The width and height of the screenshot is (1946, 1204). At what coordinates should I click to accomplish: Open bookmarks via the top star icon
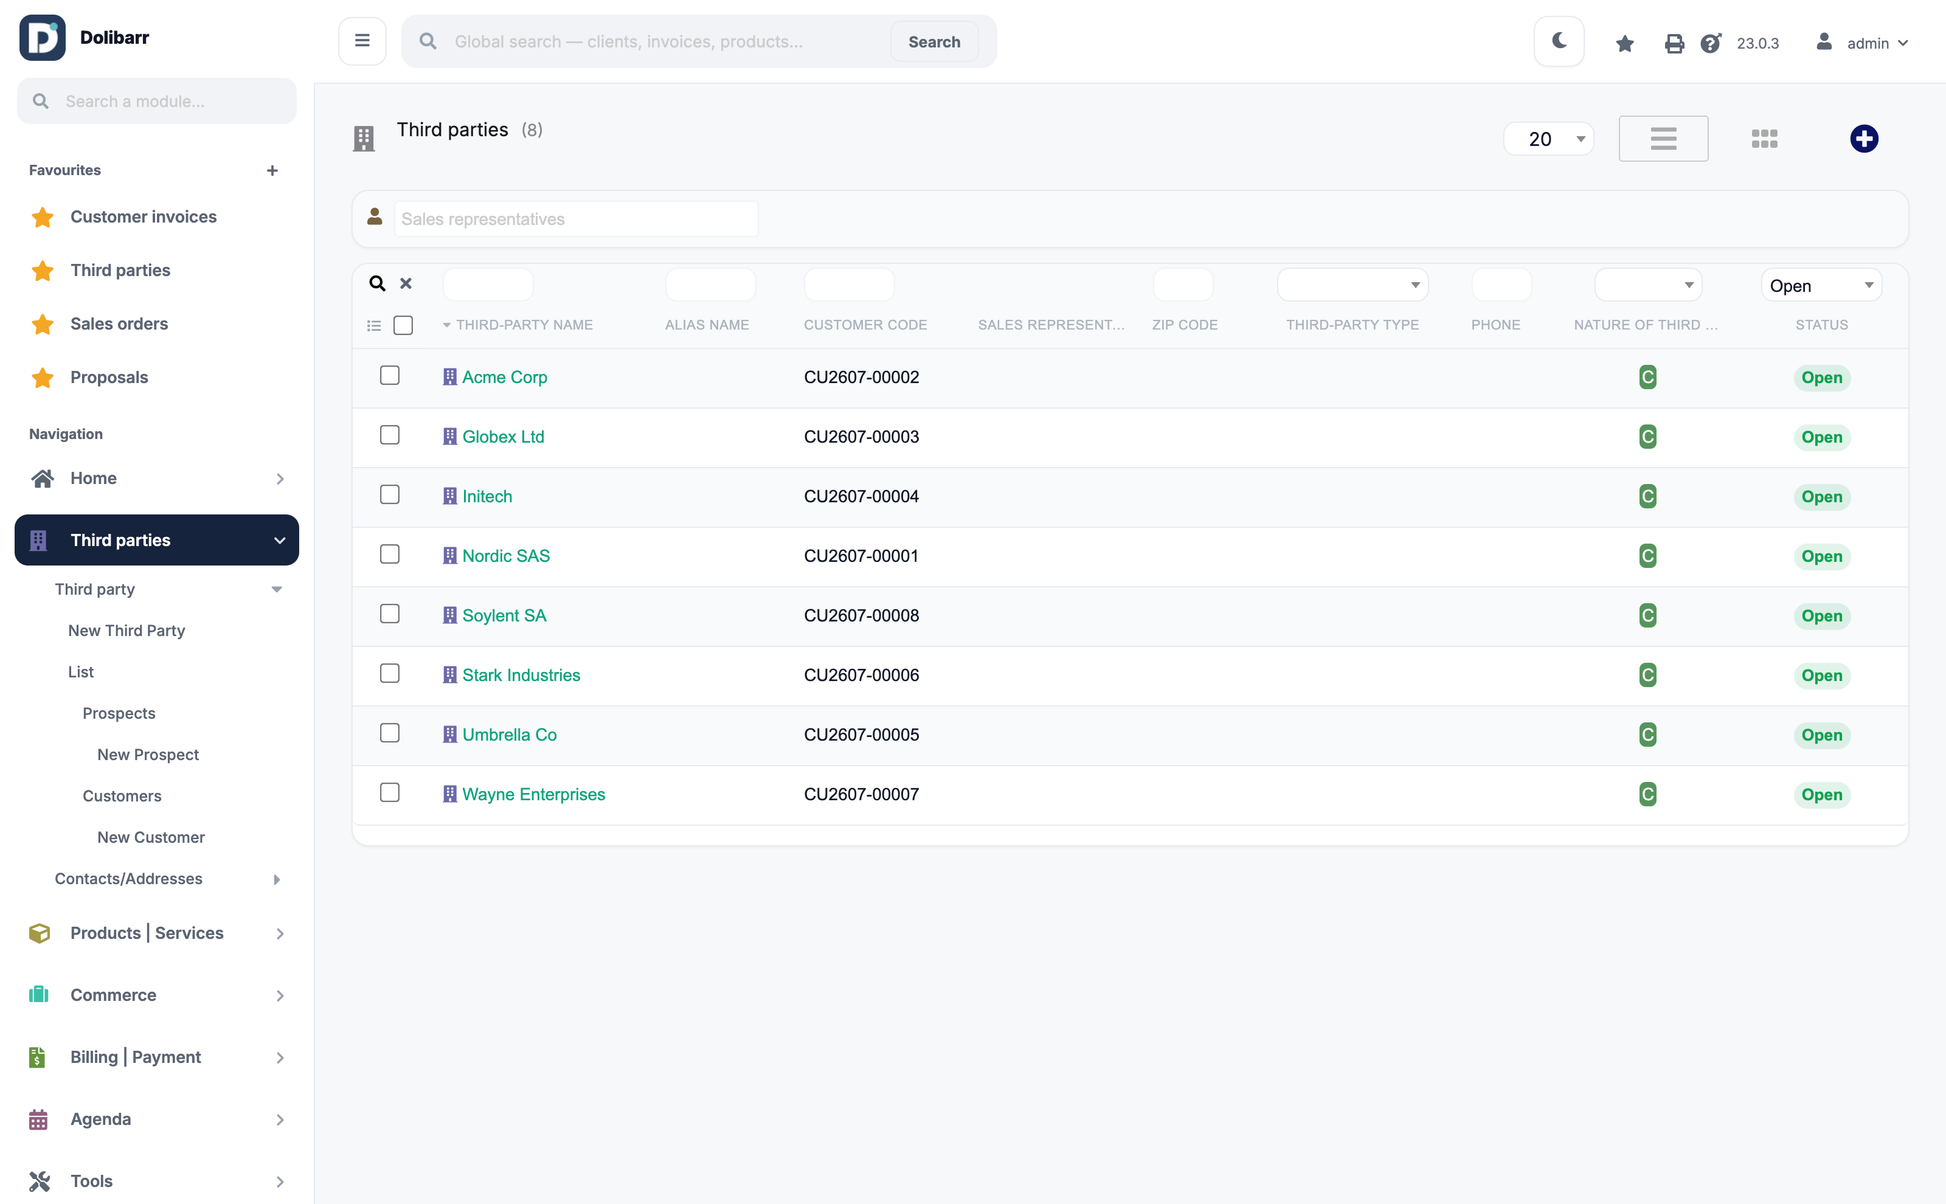1625,43
